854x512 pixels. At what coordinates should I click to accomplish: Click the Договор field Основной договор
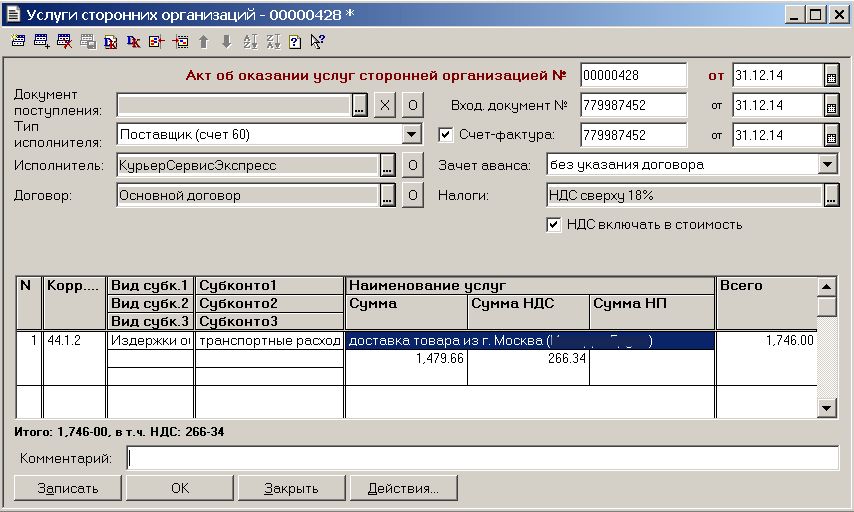click(248, 196)
